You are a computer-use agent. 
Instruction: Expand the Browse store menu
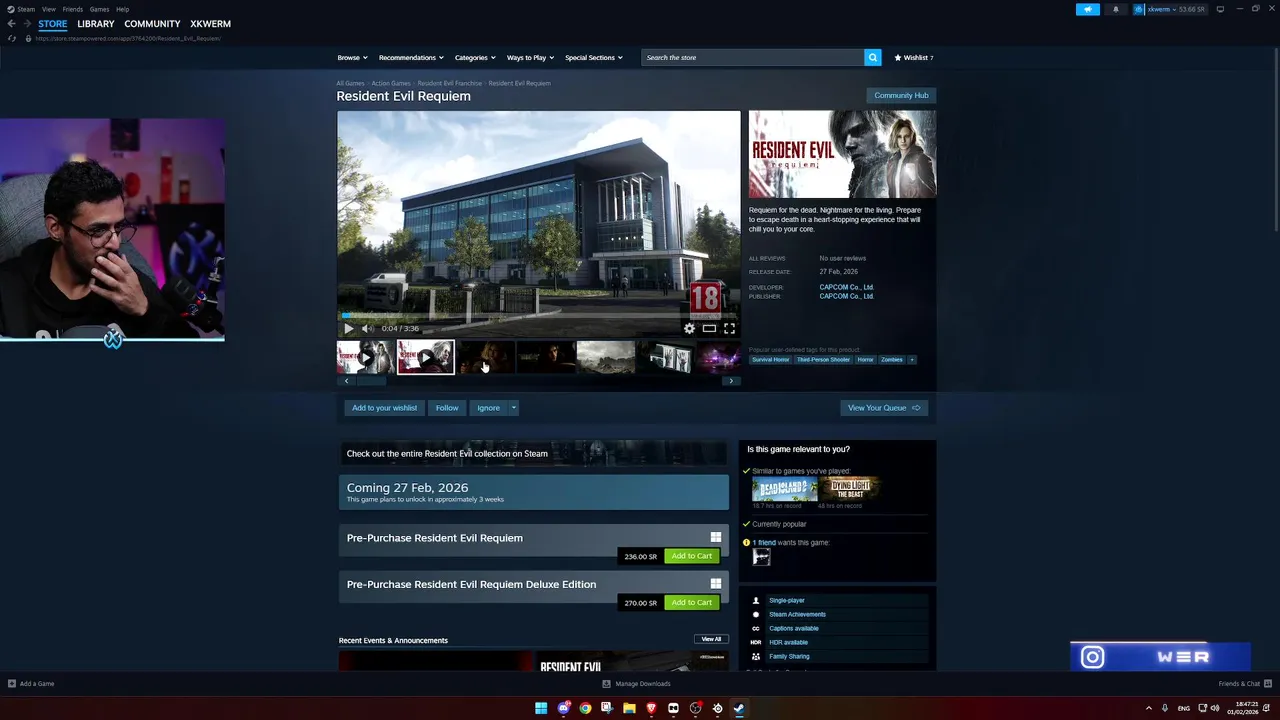pyautogui.click(x=352, y=57)
